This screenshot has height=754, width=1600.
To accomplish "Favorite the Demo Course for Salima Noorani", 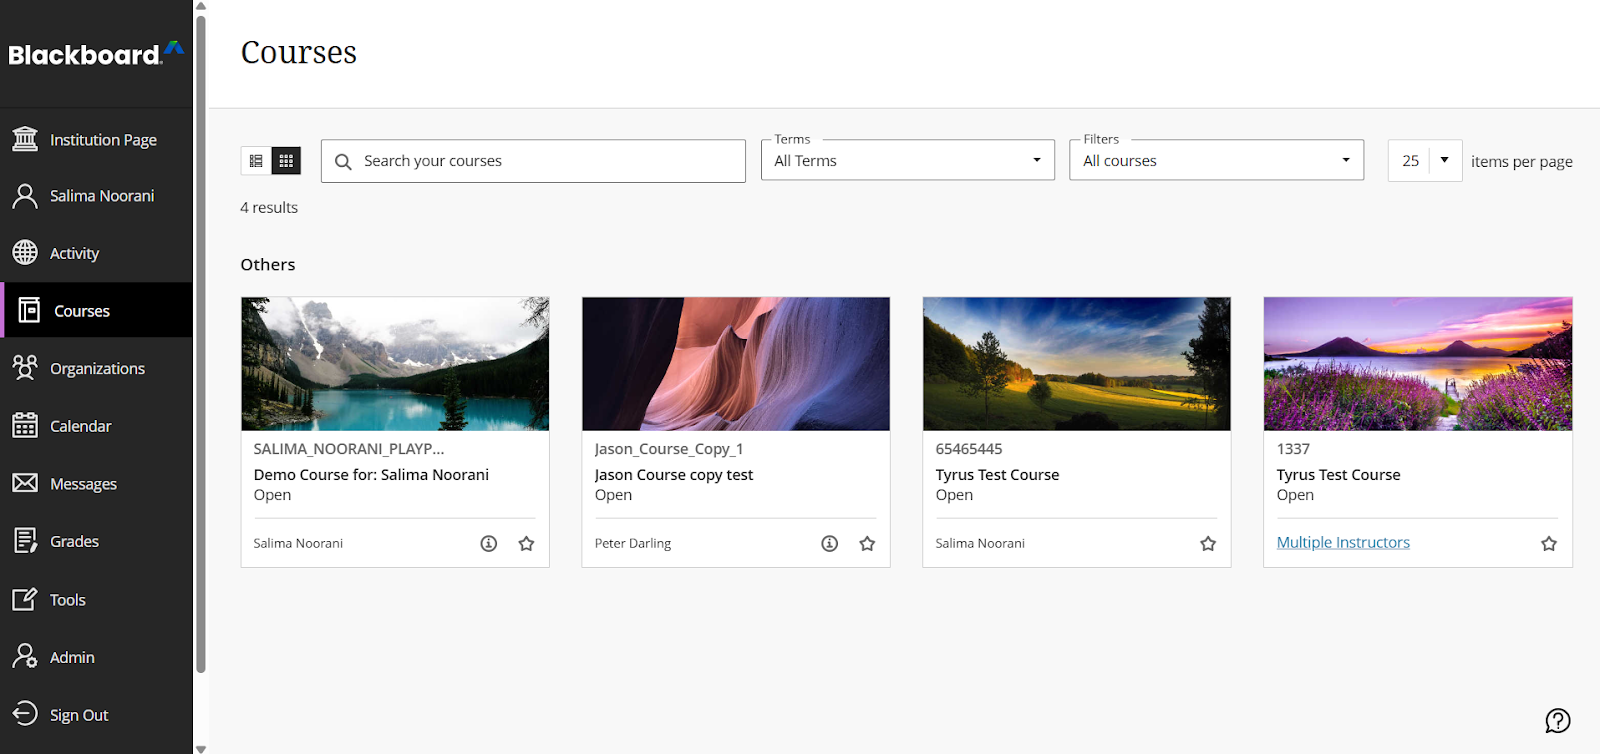I will point(526,543).
